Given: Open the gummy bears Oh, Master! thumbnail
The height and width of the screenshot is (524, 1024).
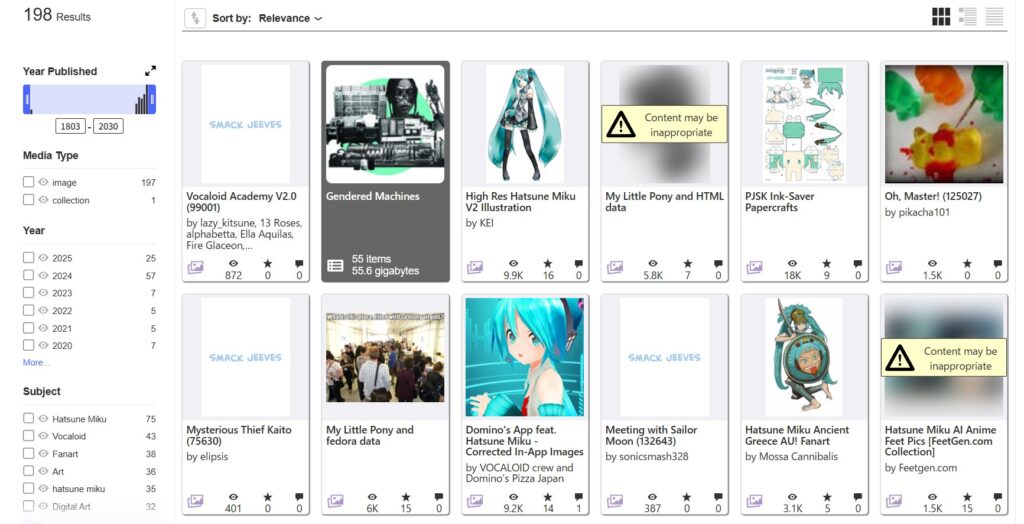Looking at the screenshot, I should click(944, 124).
